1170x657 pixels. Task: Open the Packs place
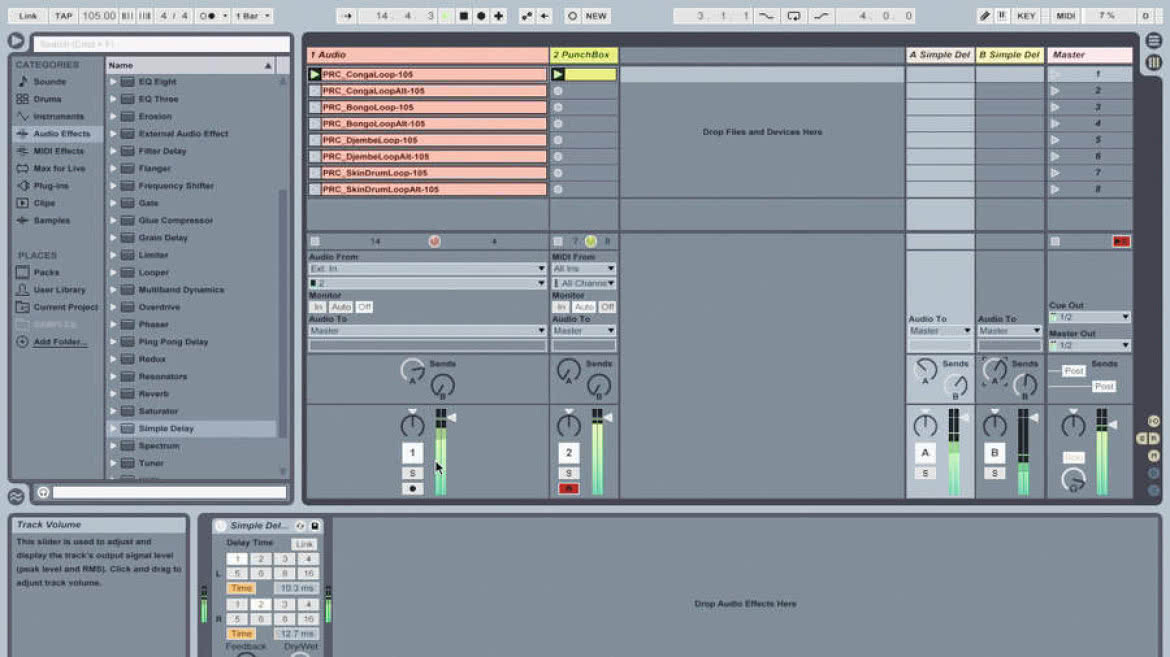46,273
